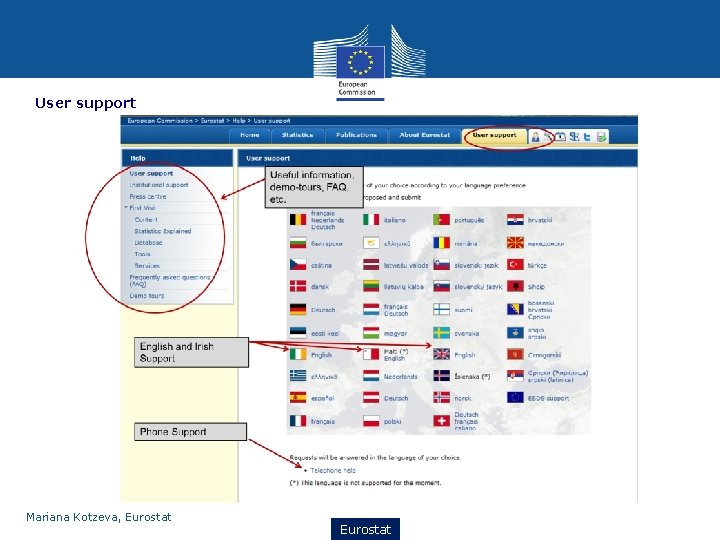Click the Nederlands link beside Netherlands flag
The width and height of the screenshot is (720, 540).
coord(400,377)
